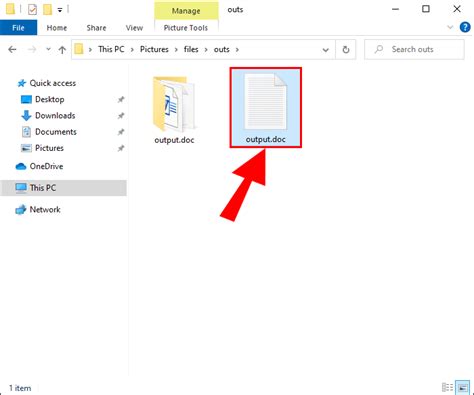Image resolution: width=474 pixels, height=395 pixels.
Task: Click the Forward navigation arrow
Action: 32,50
